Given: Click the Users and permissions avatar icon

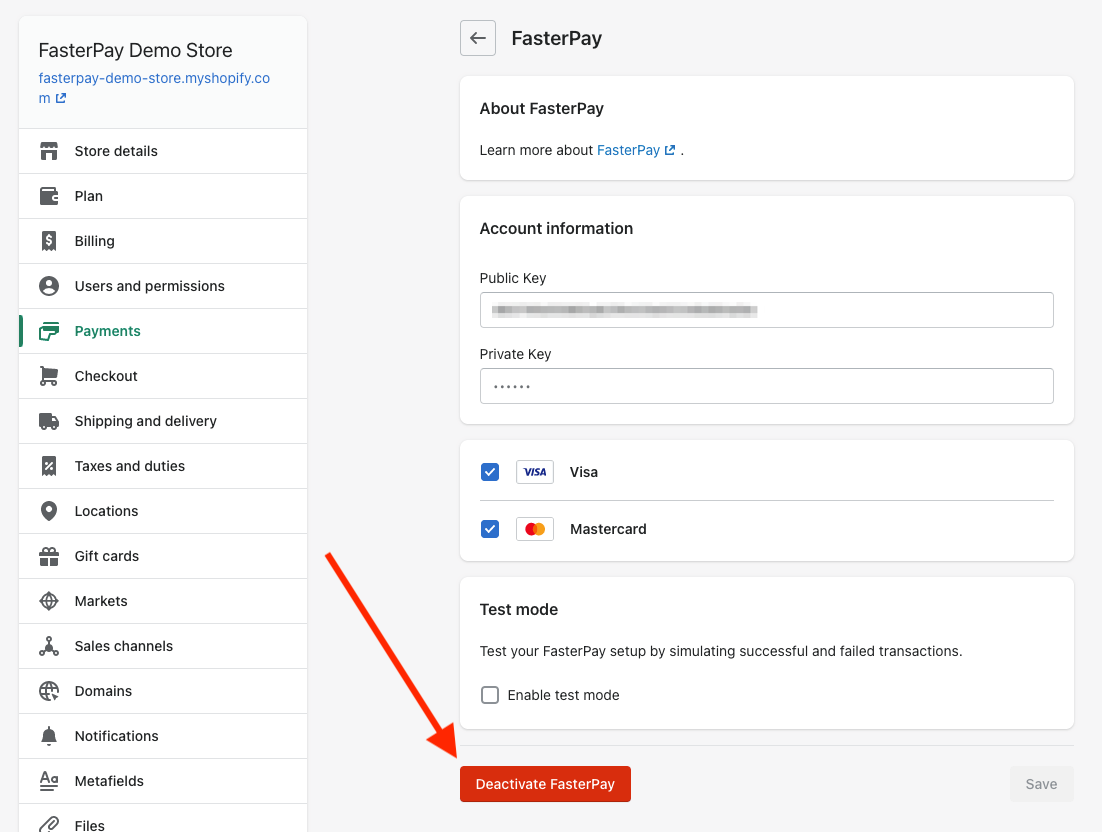Looking at the screenshot, I should click(48, 286).
